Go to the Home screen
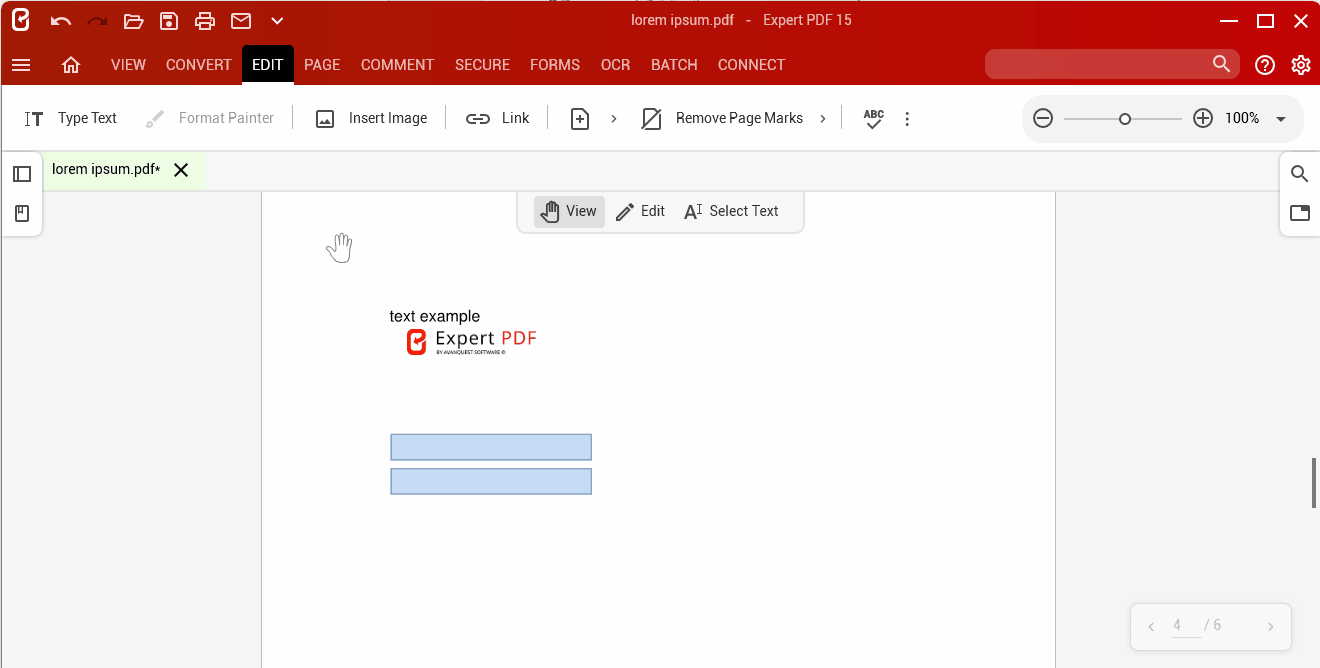This screenshot has height=668, width=1320. 71,65
